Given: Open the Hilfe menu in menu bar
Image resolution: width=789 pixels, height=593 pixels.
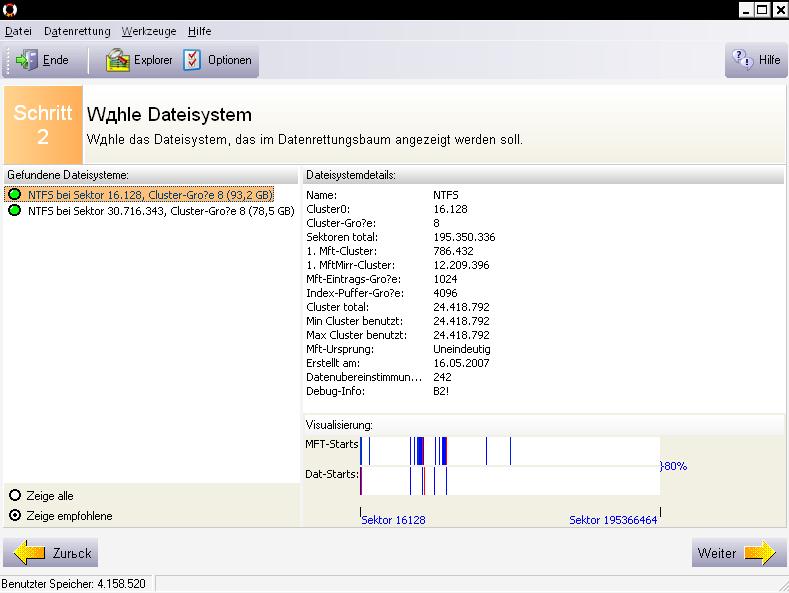Looking at the screenshot, I should pyautogui.click(x=199, y=31).
